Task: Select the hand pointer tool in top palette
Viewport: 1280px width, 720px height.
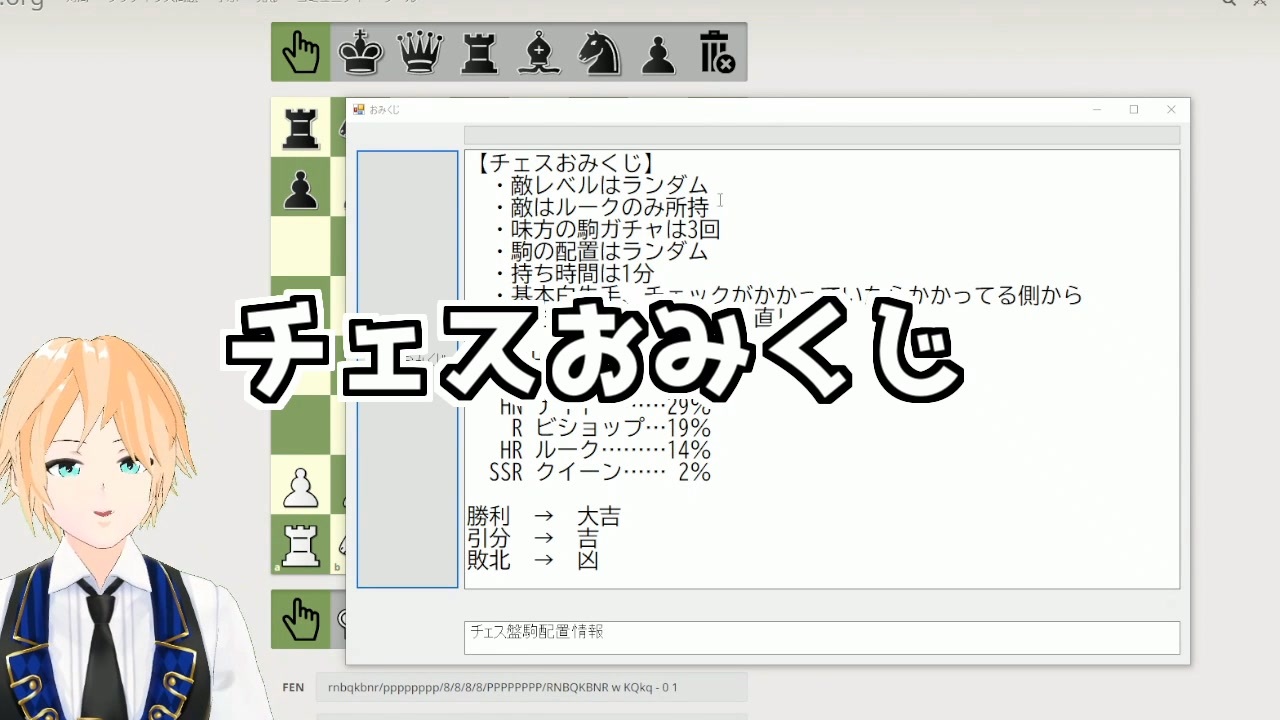Action: pos(300,52)
